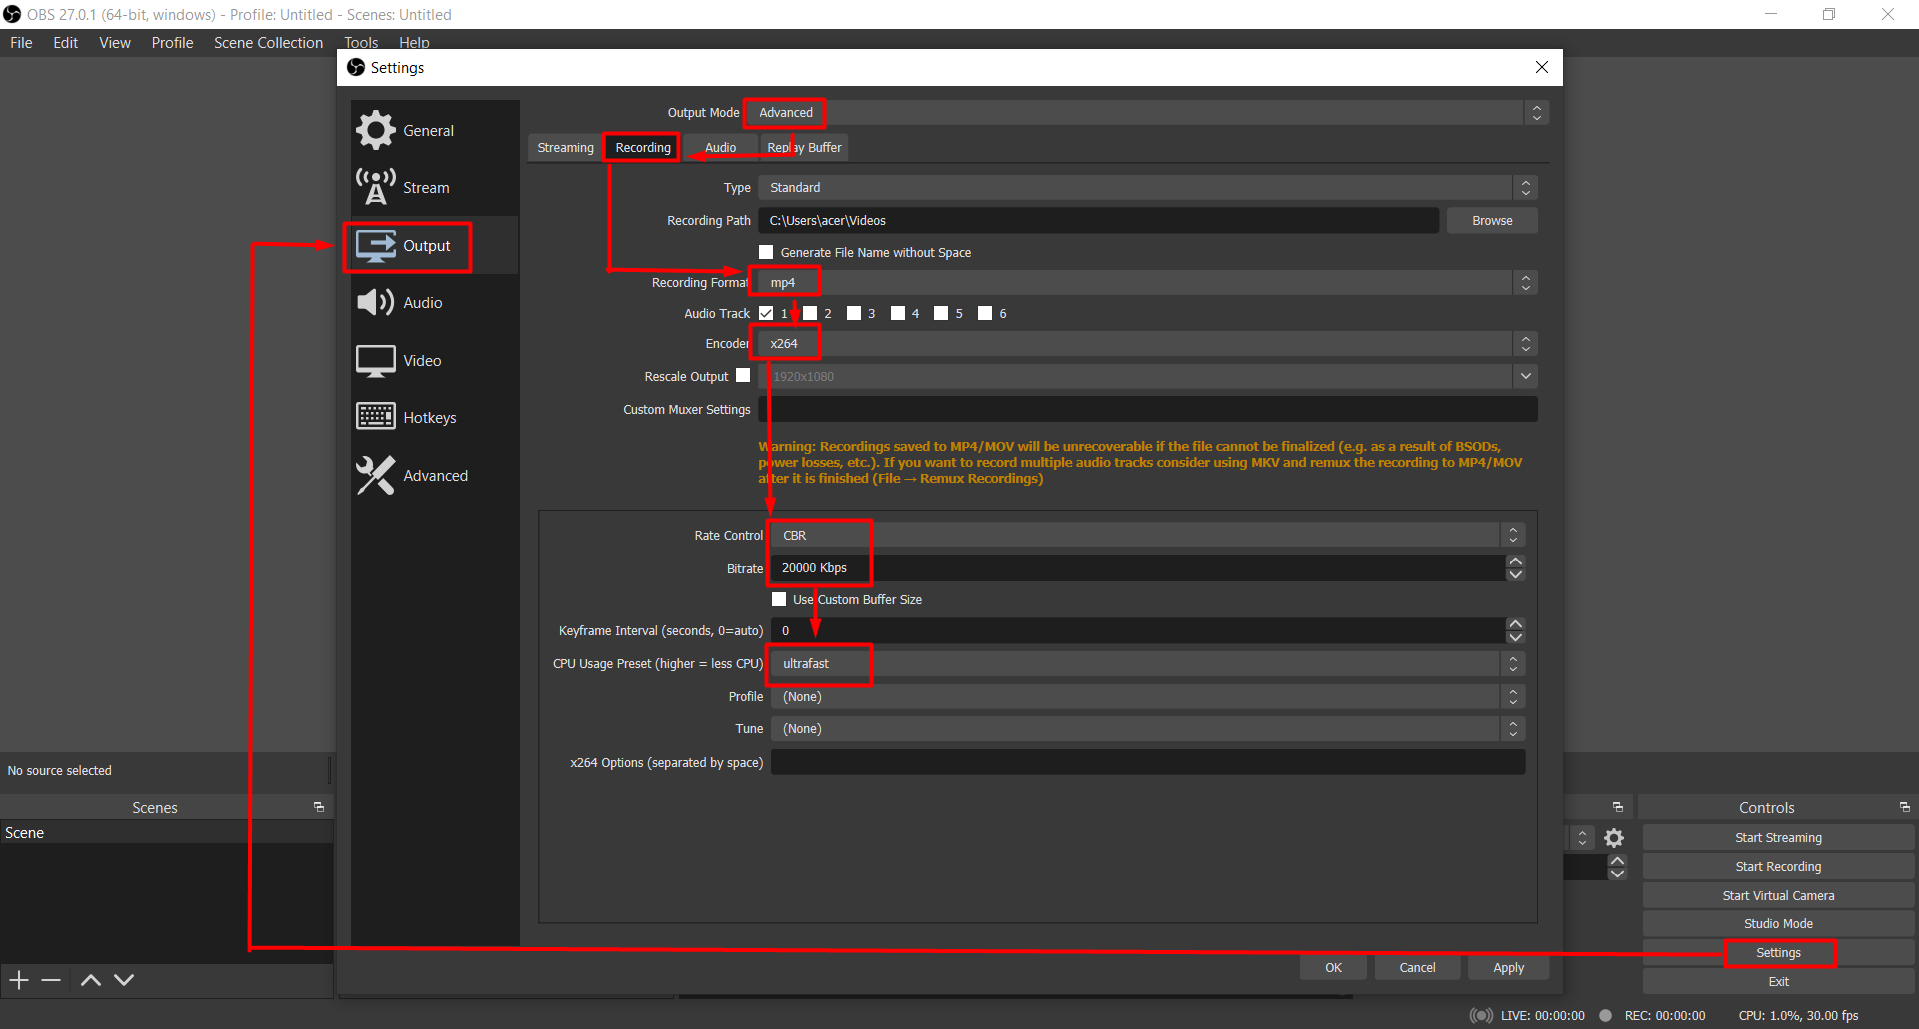Switch to Audio output tab
The image size is (1919, 1029).
pos(720,147)
